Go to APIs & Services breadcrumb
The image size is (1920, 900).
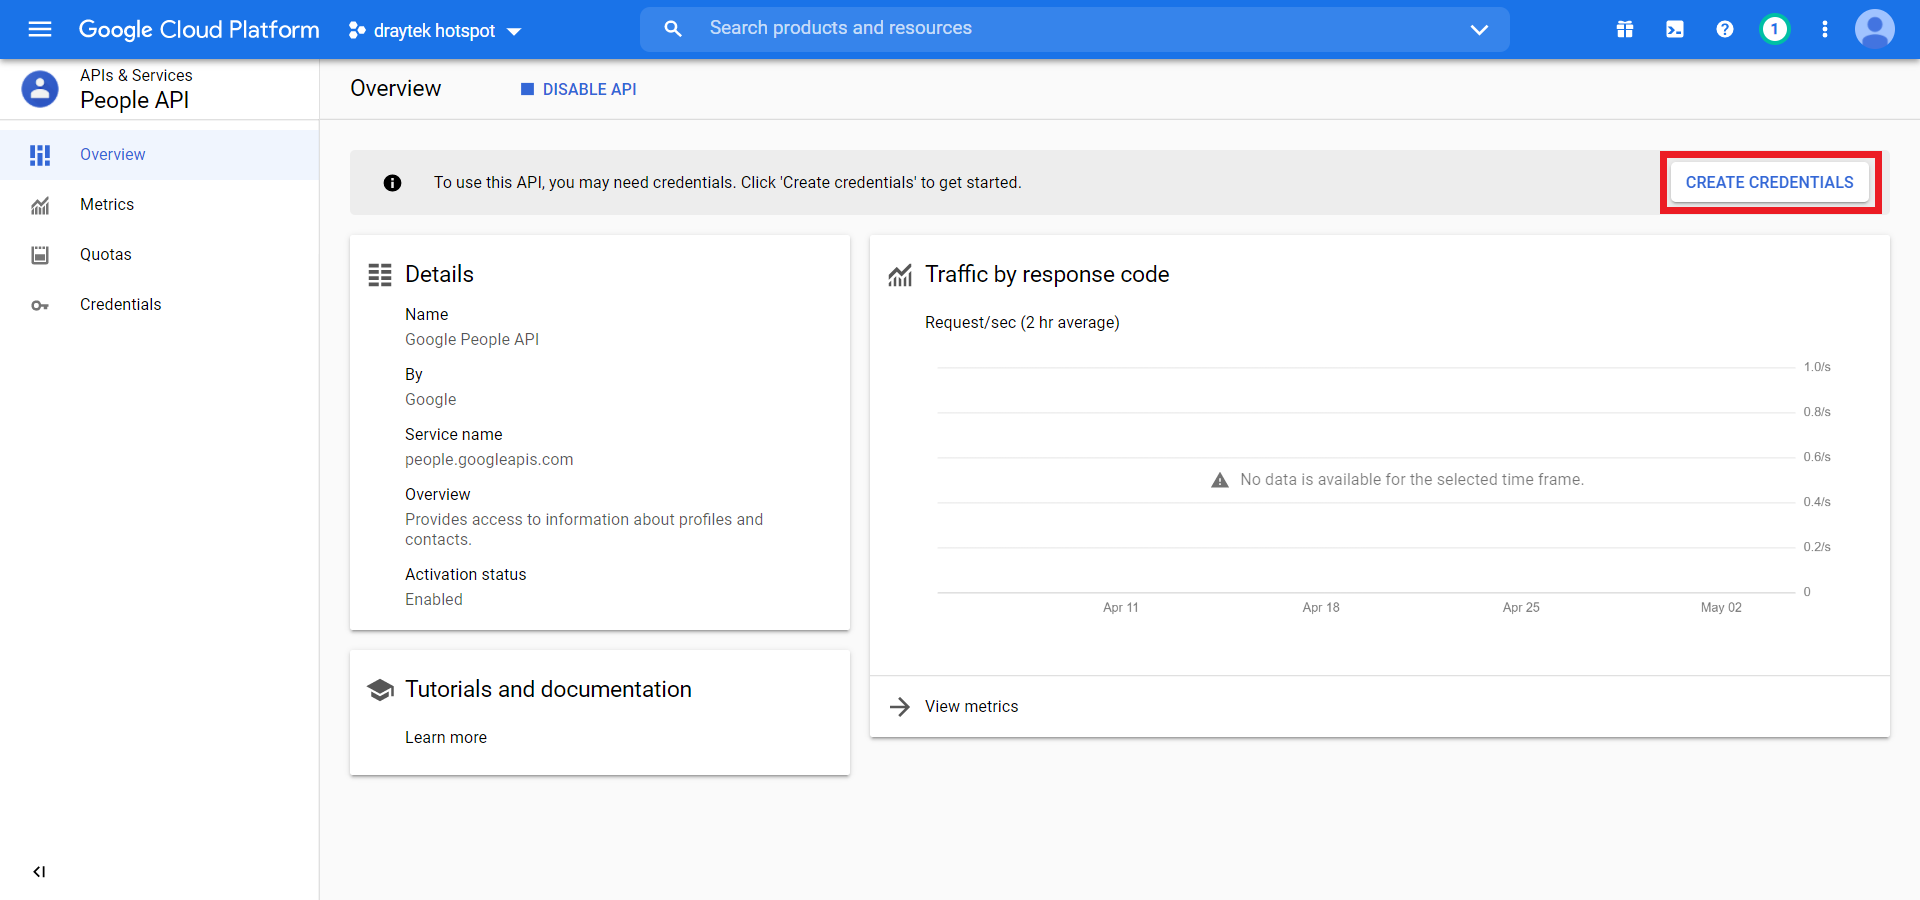point(136,75)
